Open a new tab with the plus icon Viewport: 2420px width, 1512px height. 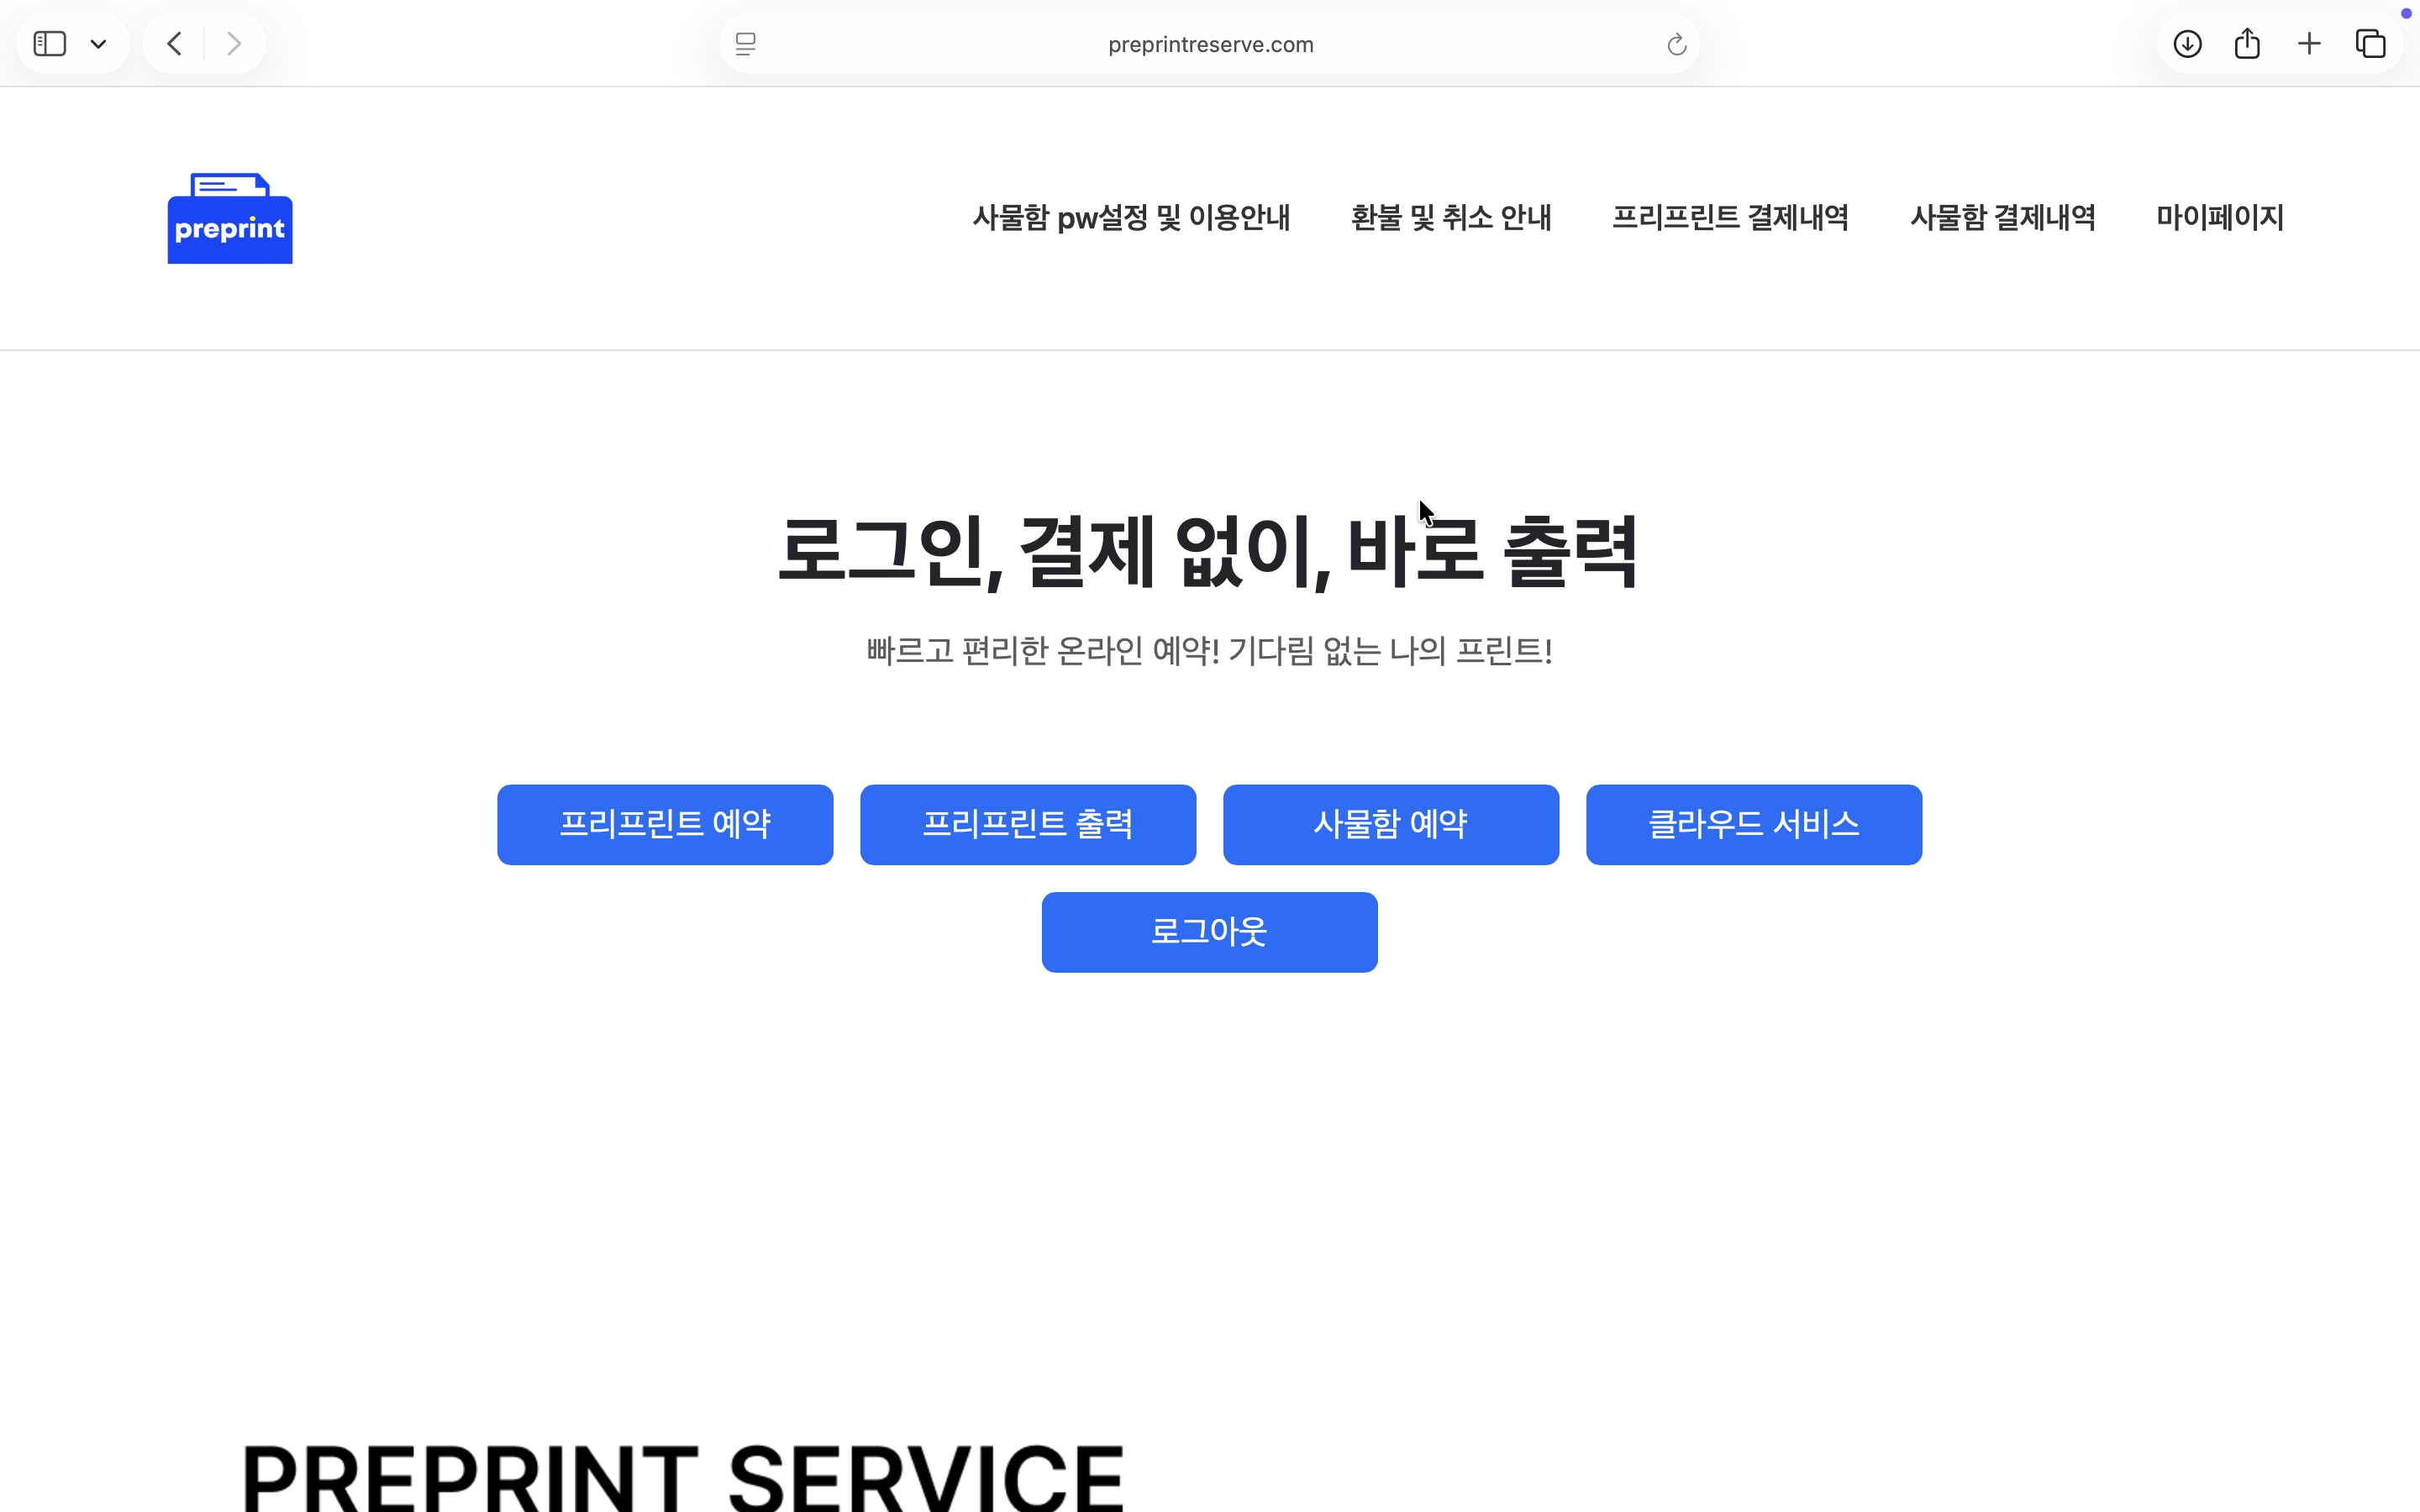click(x=2309, y=43)
